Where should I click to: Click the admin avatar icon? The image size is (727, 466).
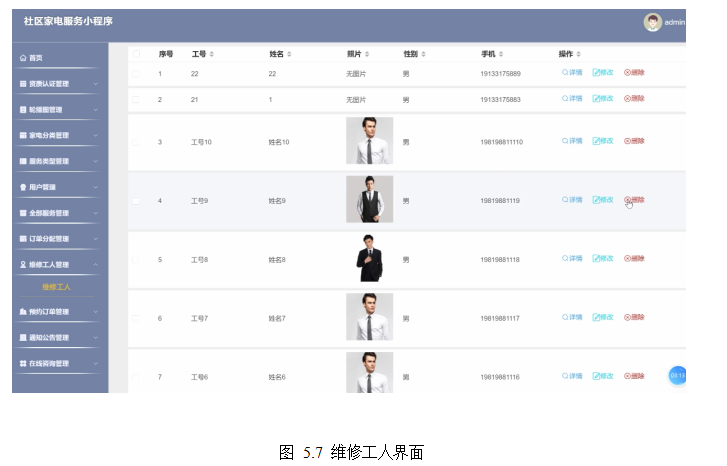pyautogui.click(x=652, y=22)
